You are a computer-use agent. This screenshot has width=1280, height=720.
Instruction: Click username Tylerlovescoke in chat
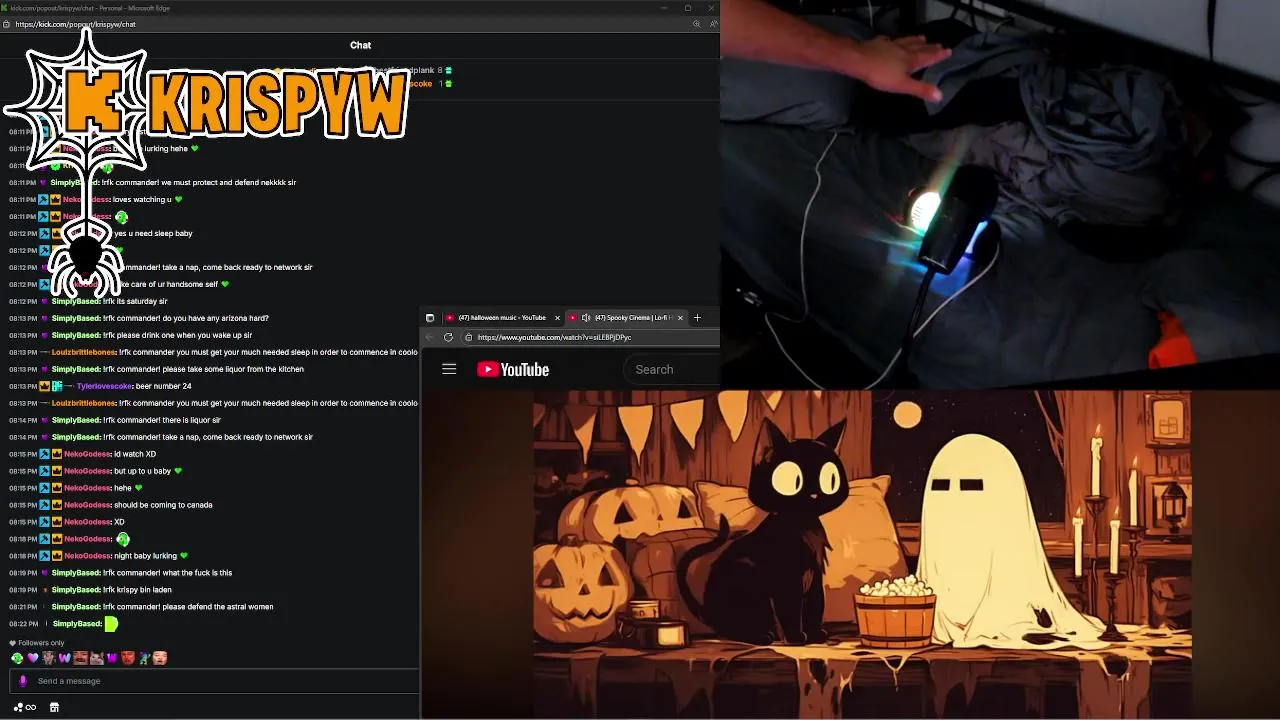[x=104, y=386]
